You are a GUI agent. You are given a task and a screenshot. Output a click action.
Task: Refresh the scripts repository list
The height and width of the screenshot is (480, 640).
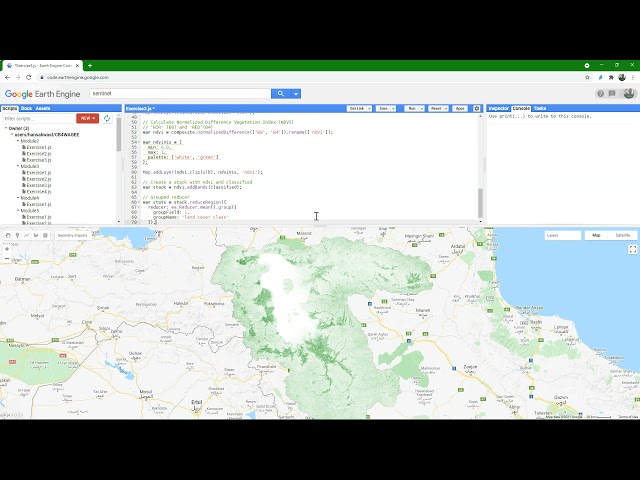(x=107, y=118)
